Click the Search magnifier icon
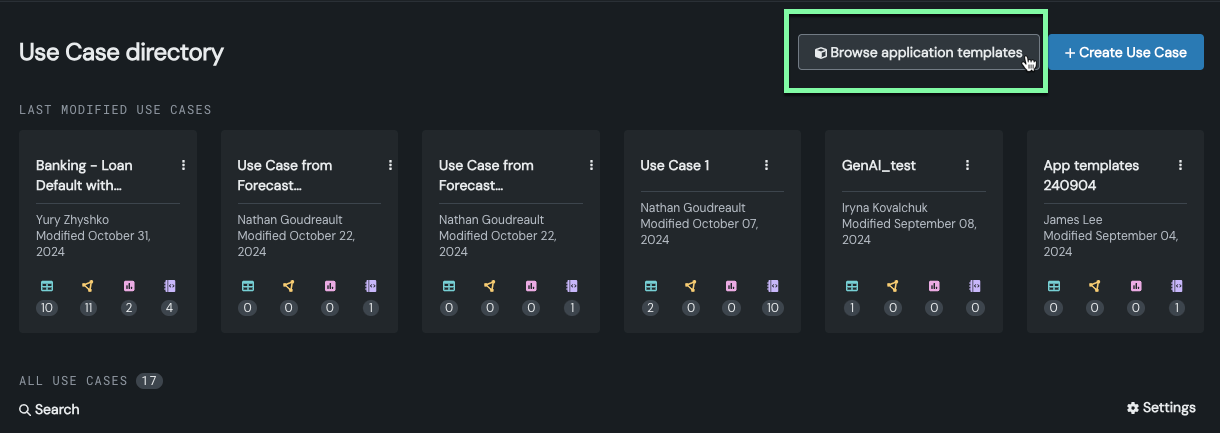Screen dimensions: 1220x433 coord(25,410)
